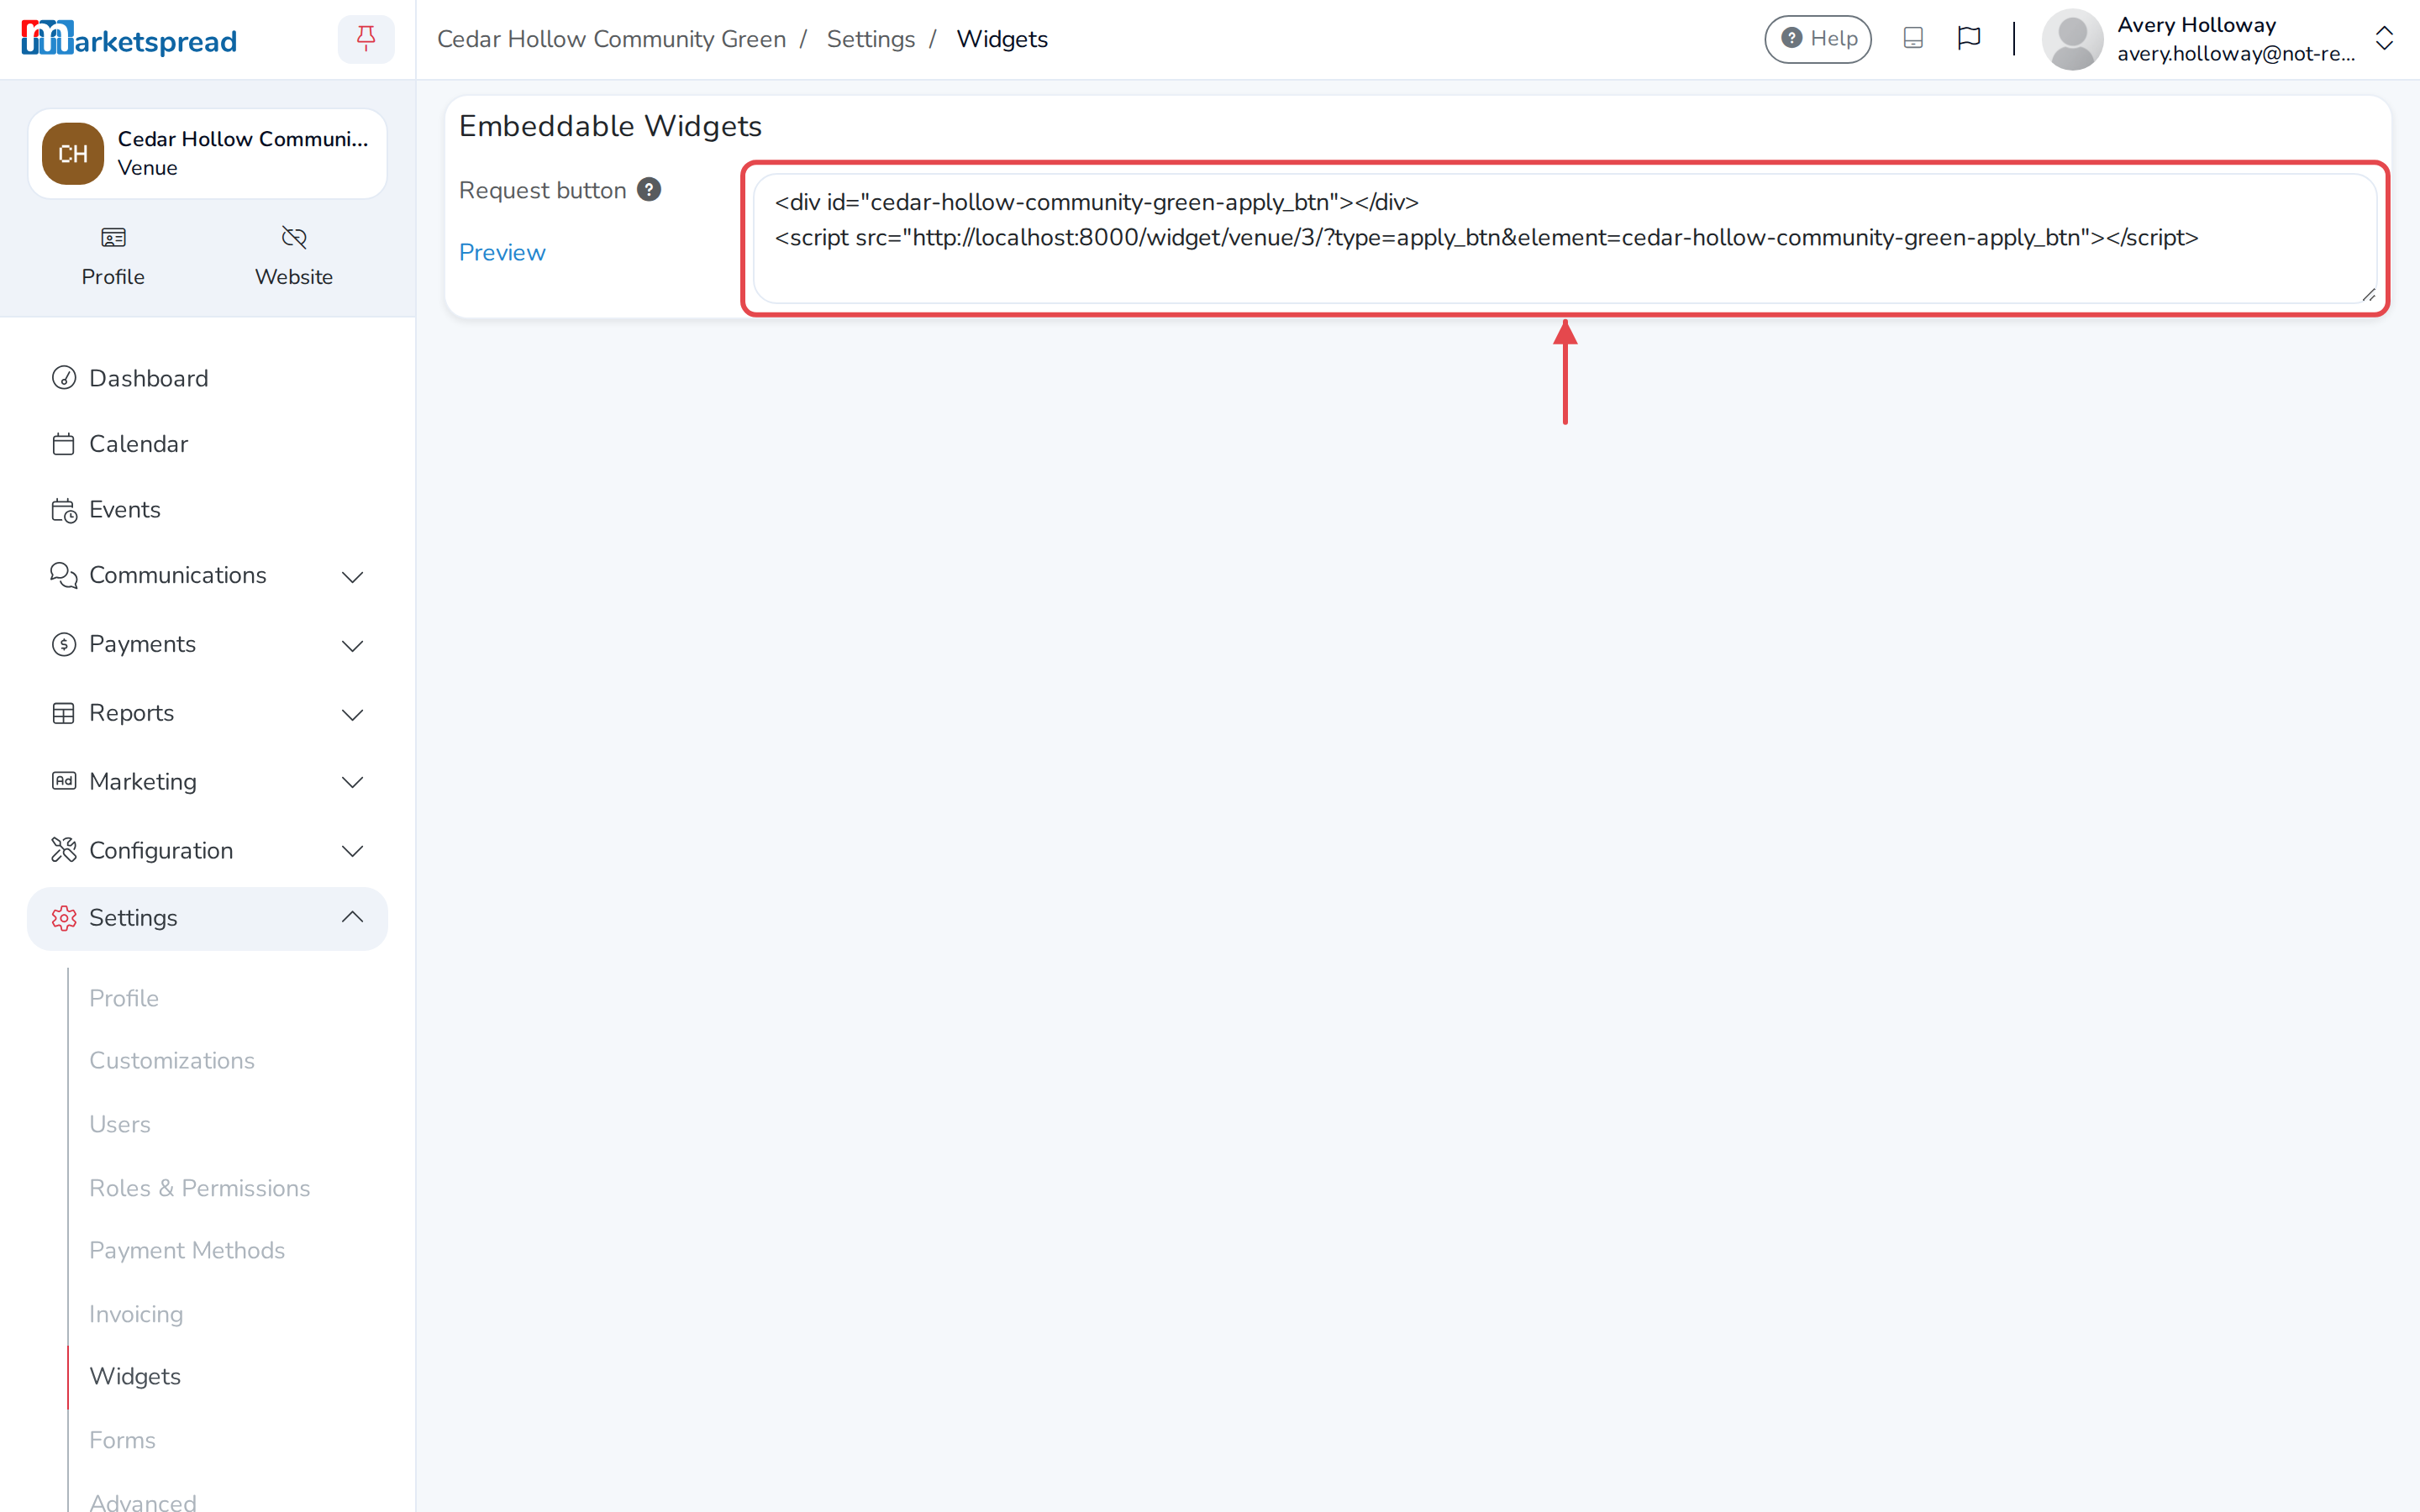Open Events in sidebar

point(125,510)
